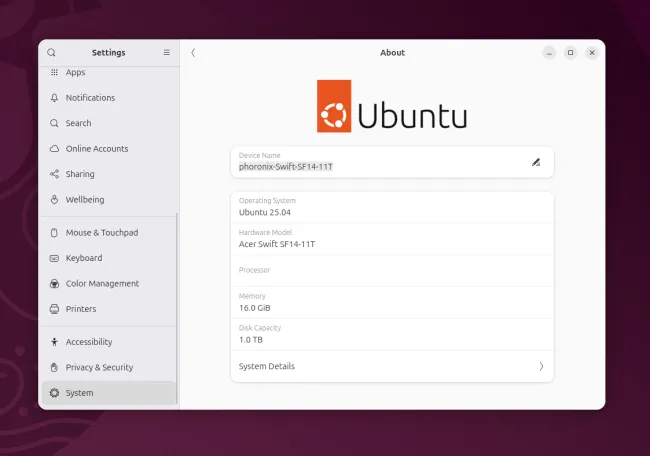The height and width of the screenshot is (456, 650).
Task: Expand System Details chevron arrow
Action: click(x=541, y=366)
